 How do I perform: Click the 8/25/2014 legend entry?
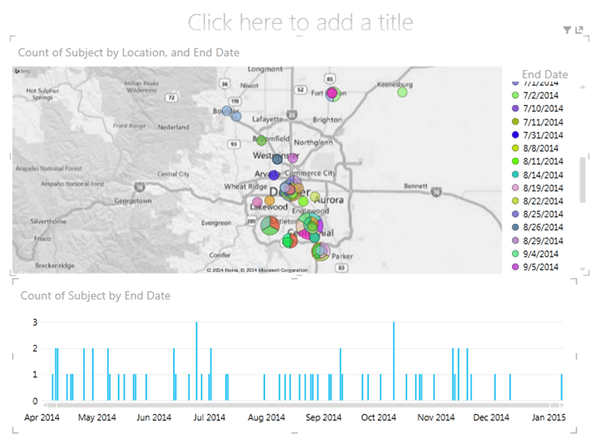tap(538, 214)
